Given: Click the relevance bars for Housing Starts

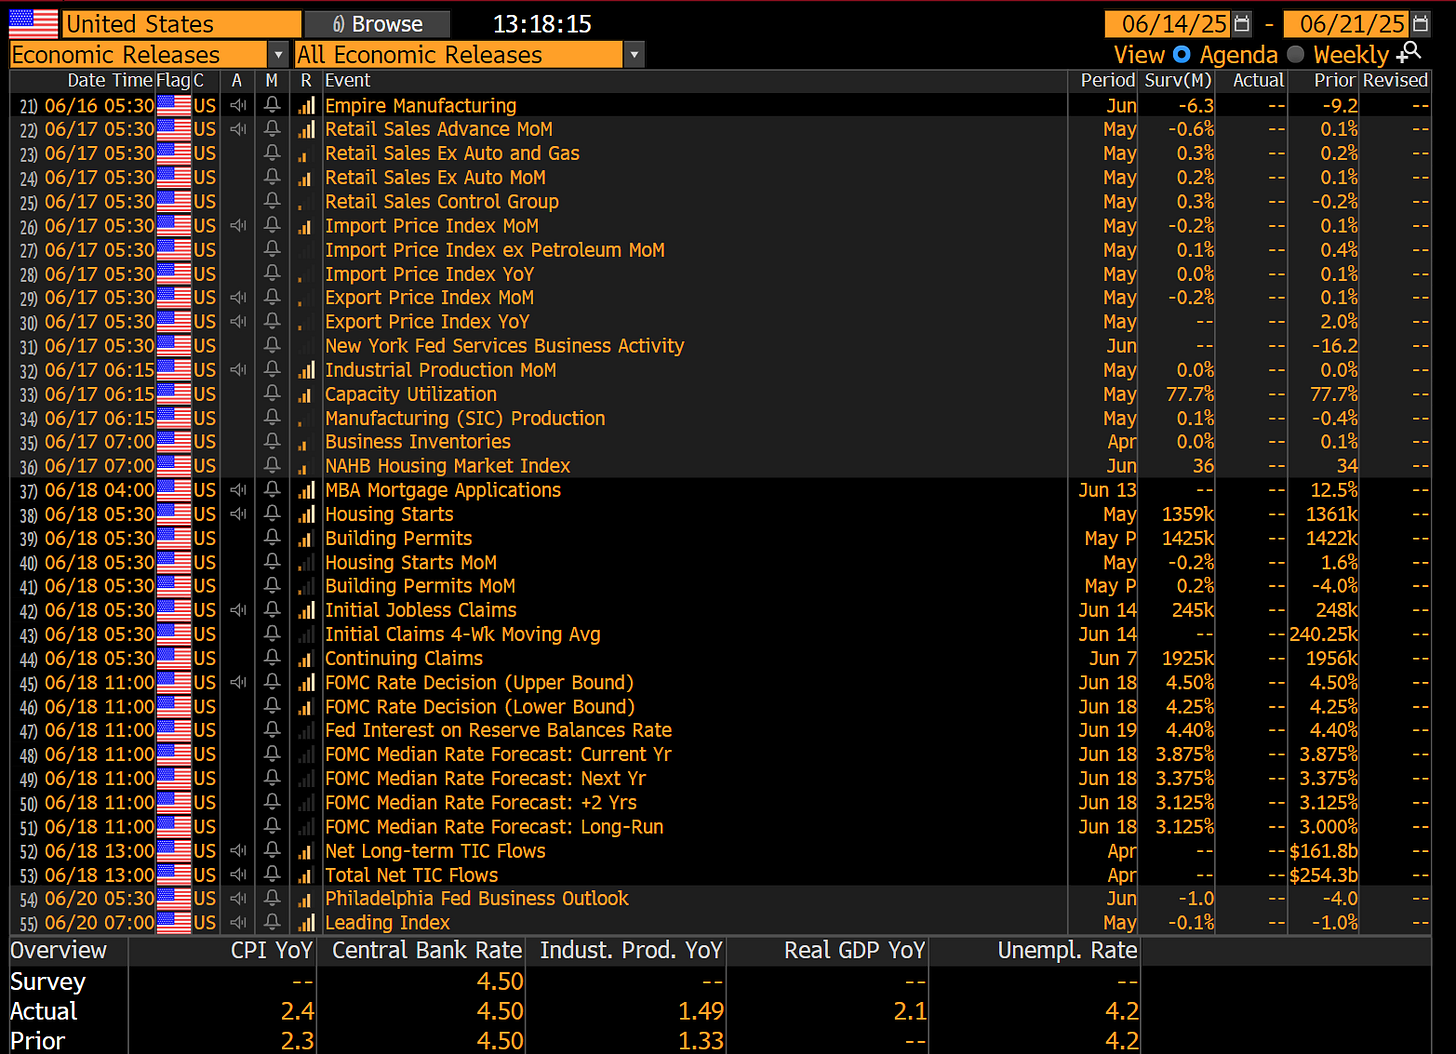Looking at the screenshot, I should [x=306, y=514].
